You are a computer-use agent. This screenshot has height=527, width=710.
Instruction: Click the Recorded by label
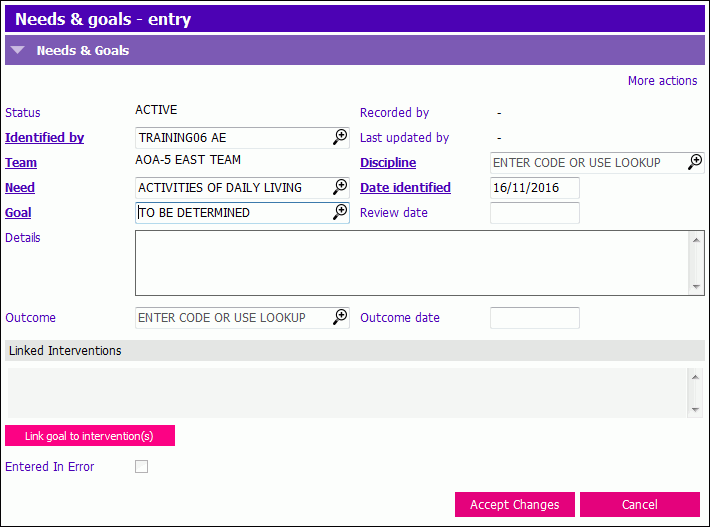(x=394, y=112)
